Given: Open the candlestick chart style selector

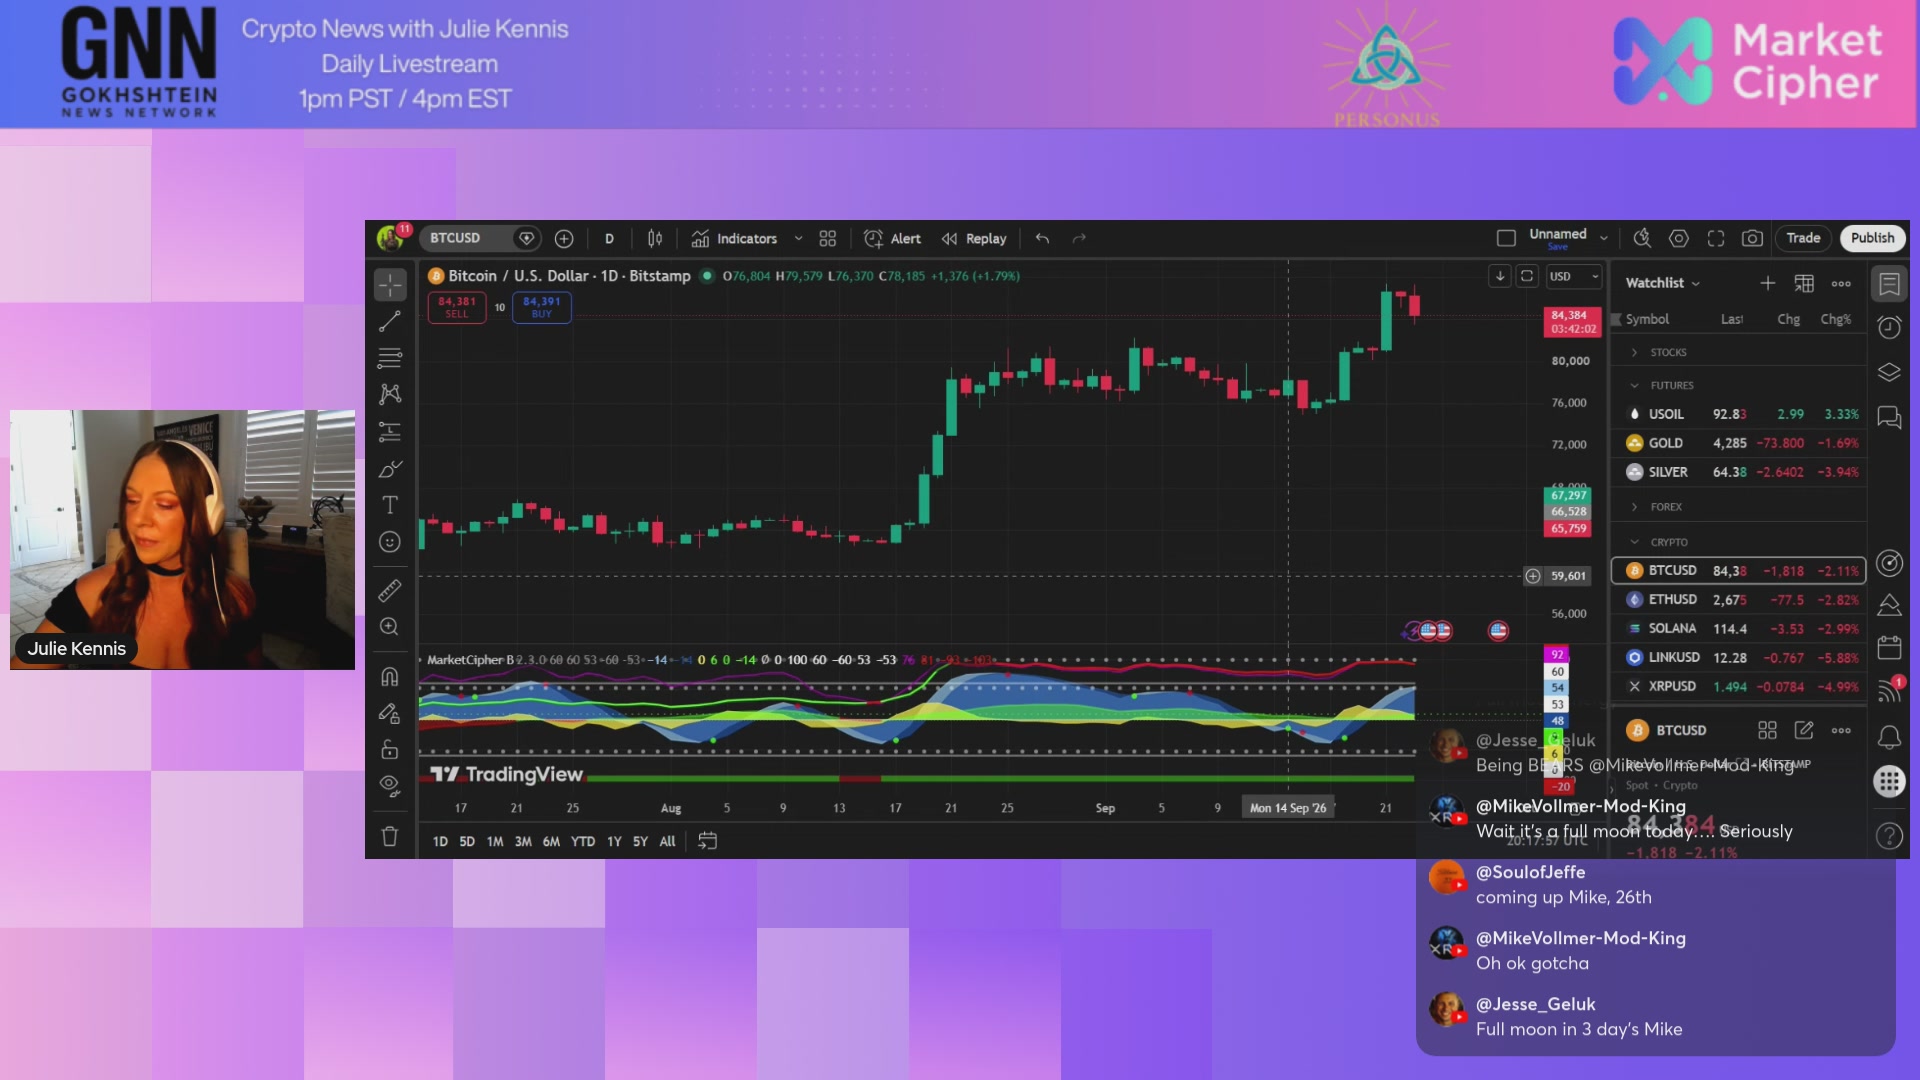Looking at the screenshot, I should point(655,238).
